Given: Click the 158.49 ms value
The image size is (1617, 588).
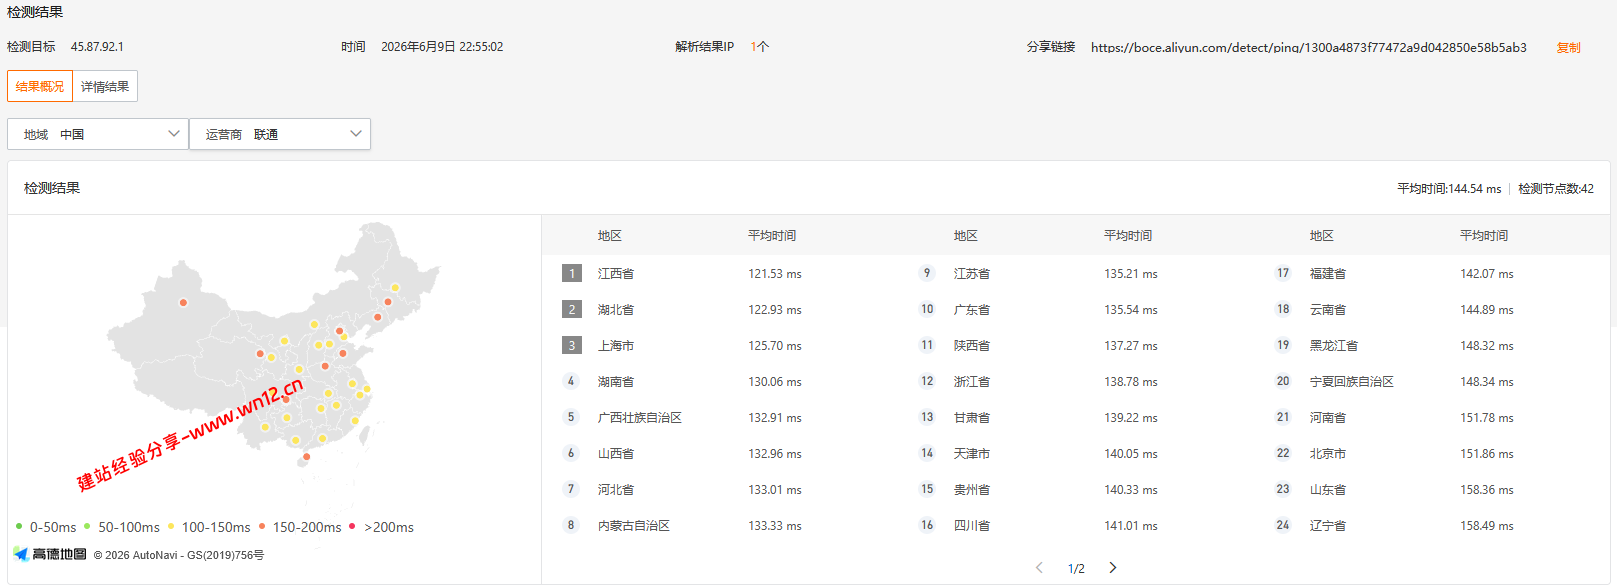Looking at the screenshot, I should (1487, 526).
